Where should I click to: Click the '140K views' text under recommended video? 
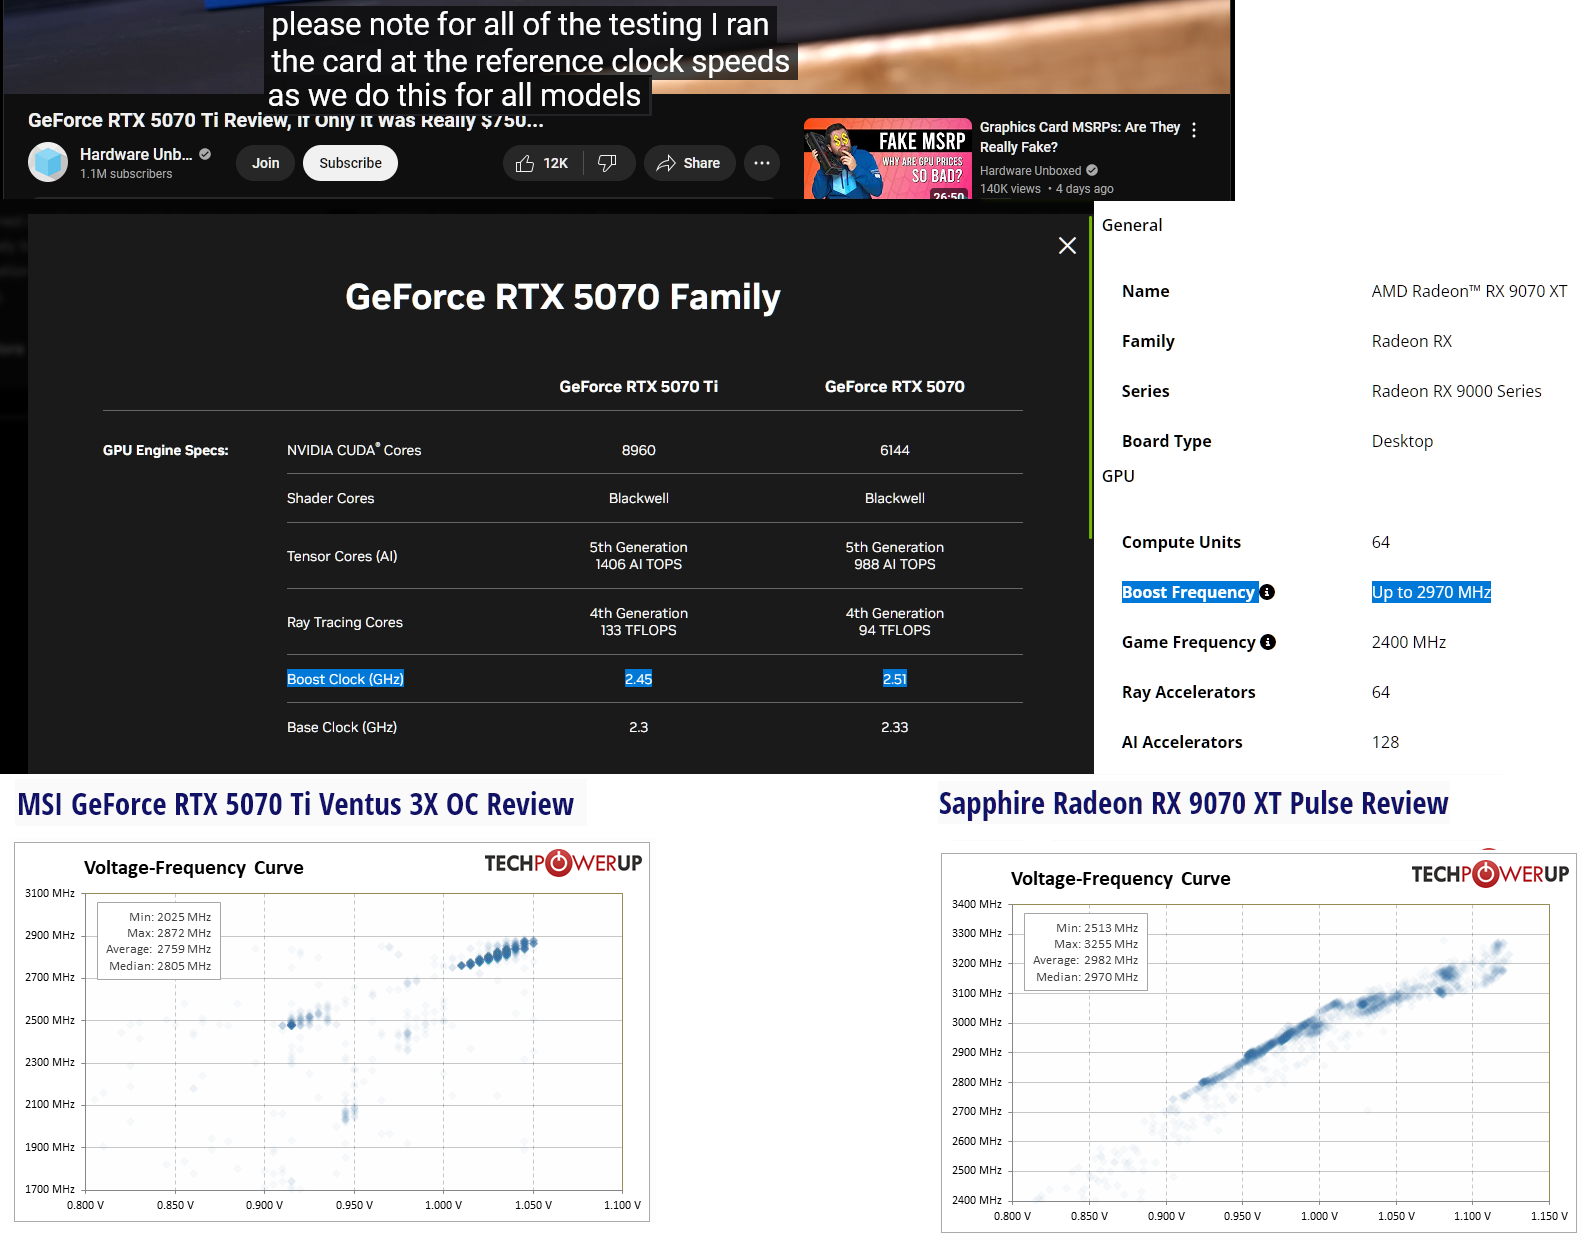[1010, 189]
